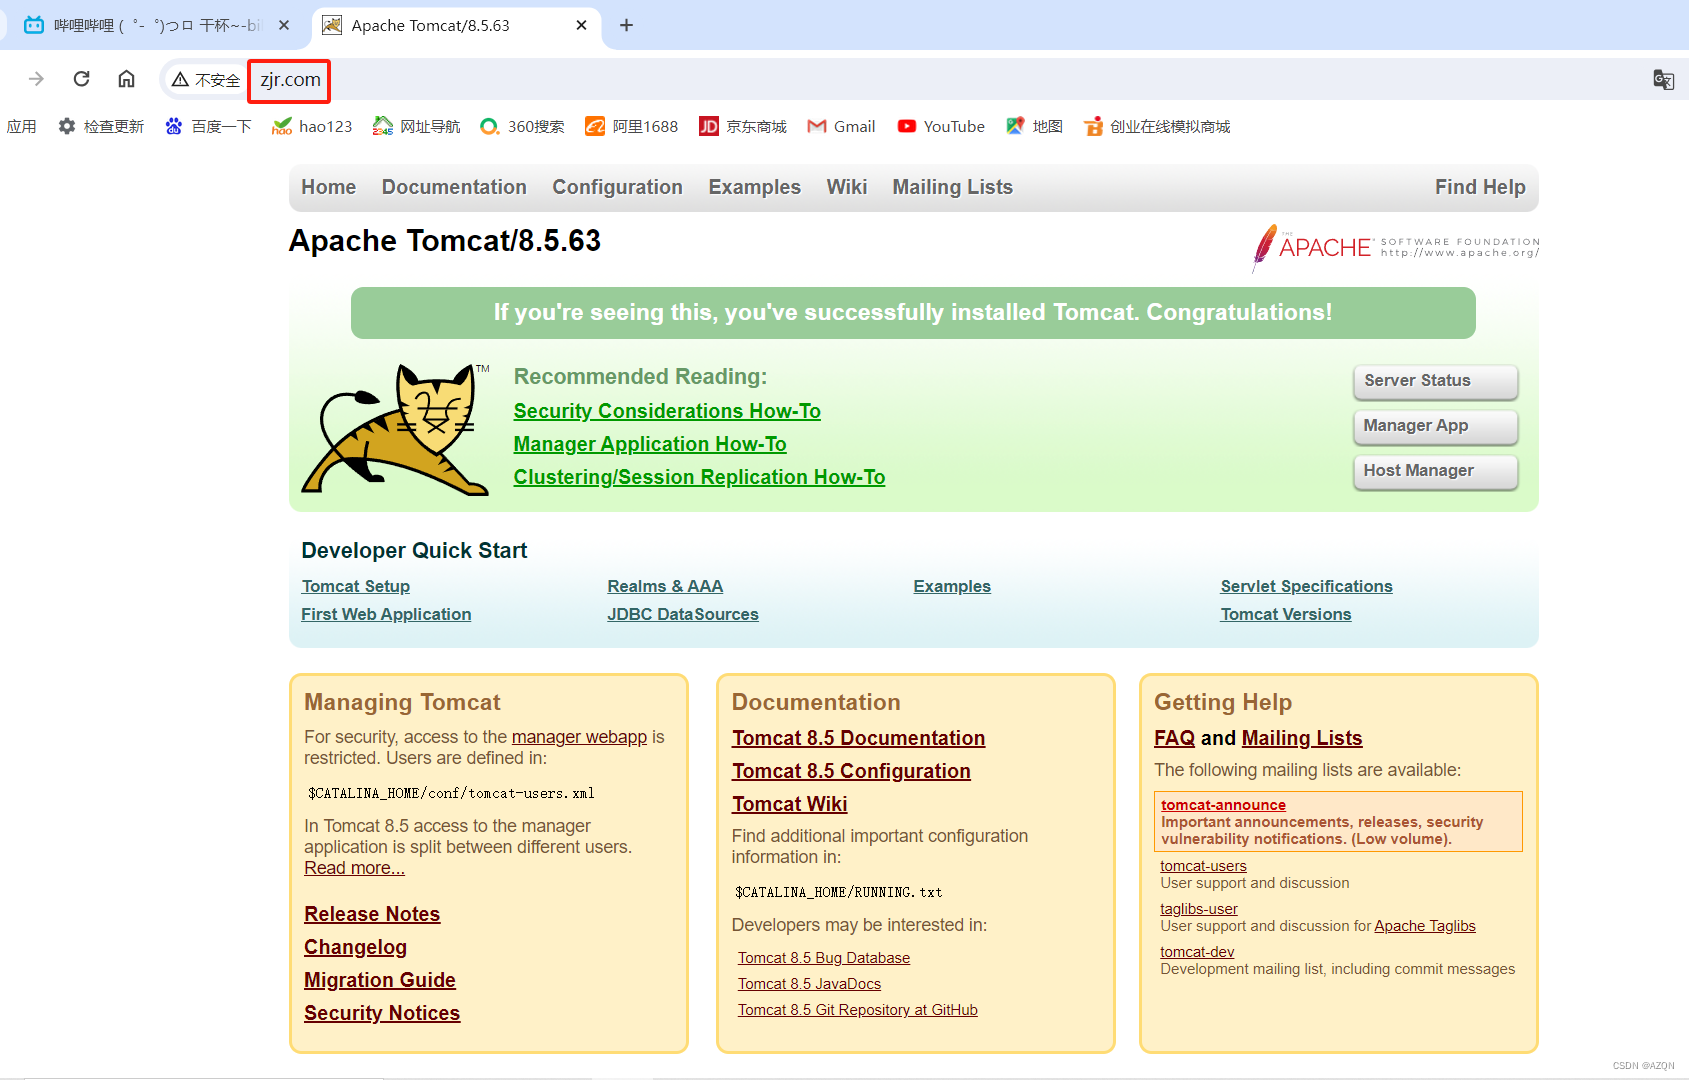The image size is (1689, 1080).
Task: Open the 地图 maps bookmark
Action: click(x=1034, y=126)
